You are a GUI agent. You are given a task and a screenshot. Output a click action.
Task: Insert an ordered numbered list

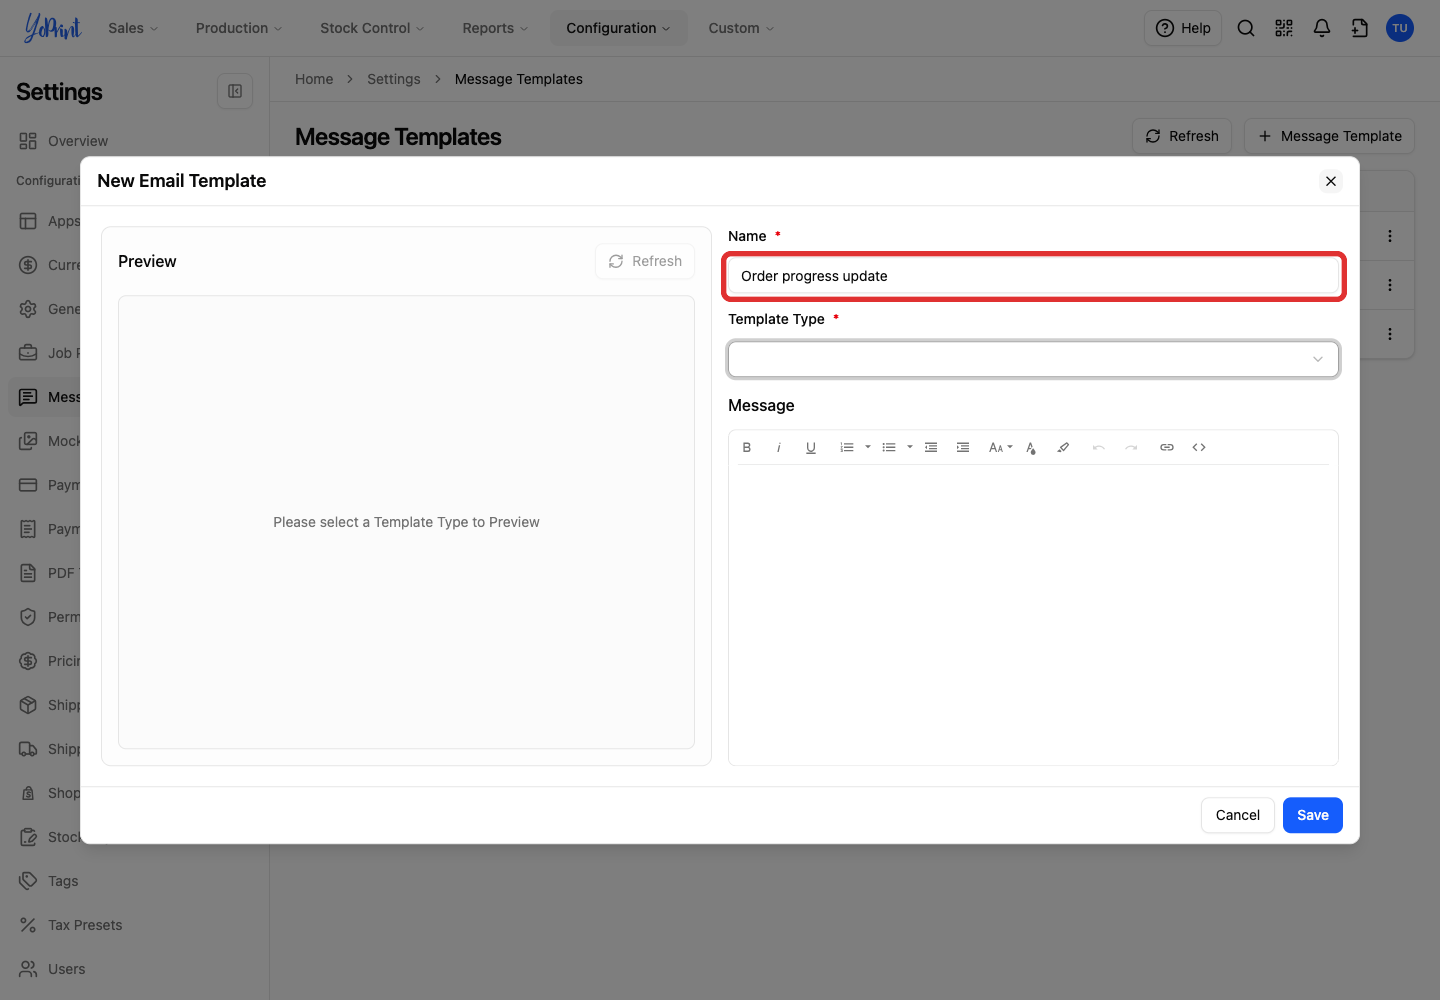[847, 448]
